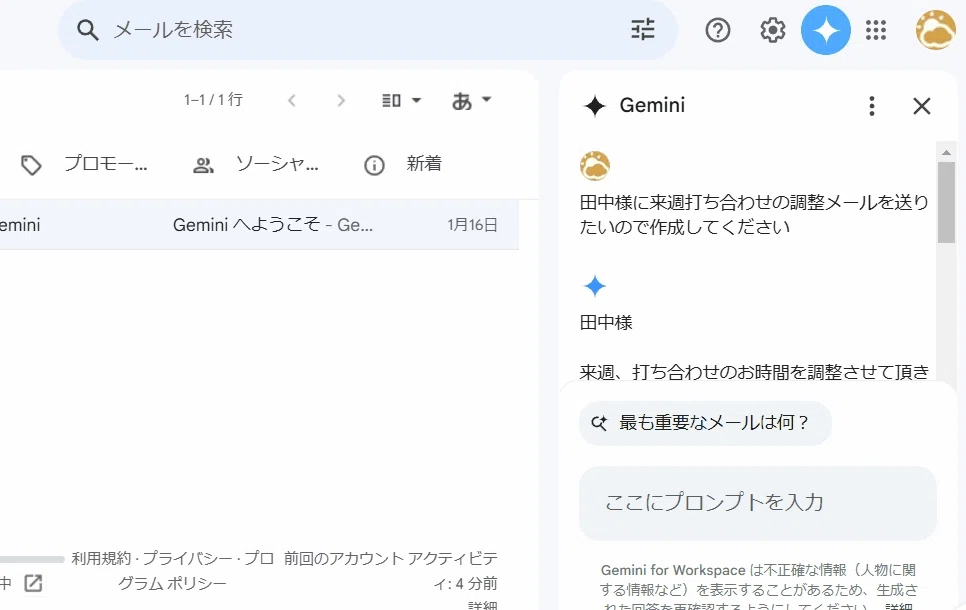966x610 pixels.
Task: Open the account avatar in top bar
Action: click(x=935, y=30)
